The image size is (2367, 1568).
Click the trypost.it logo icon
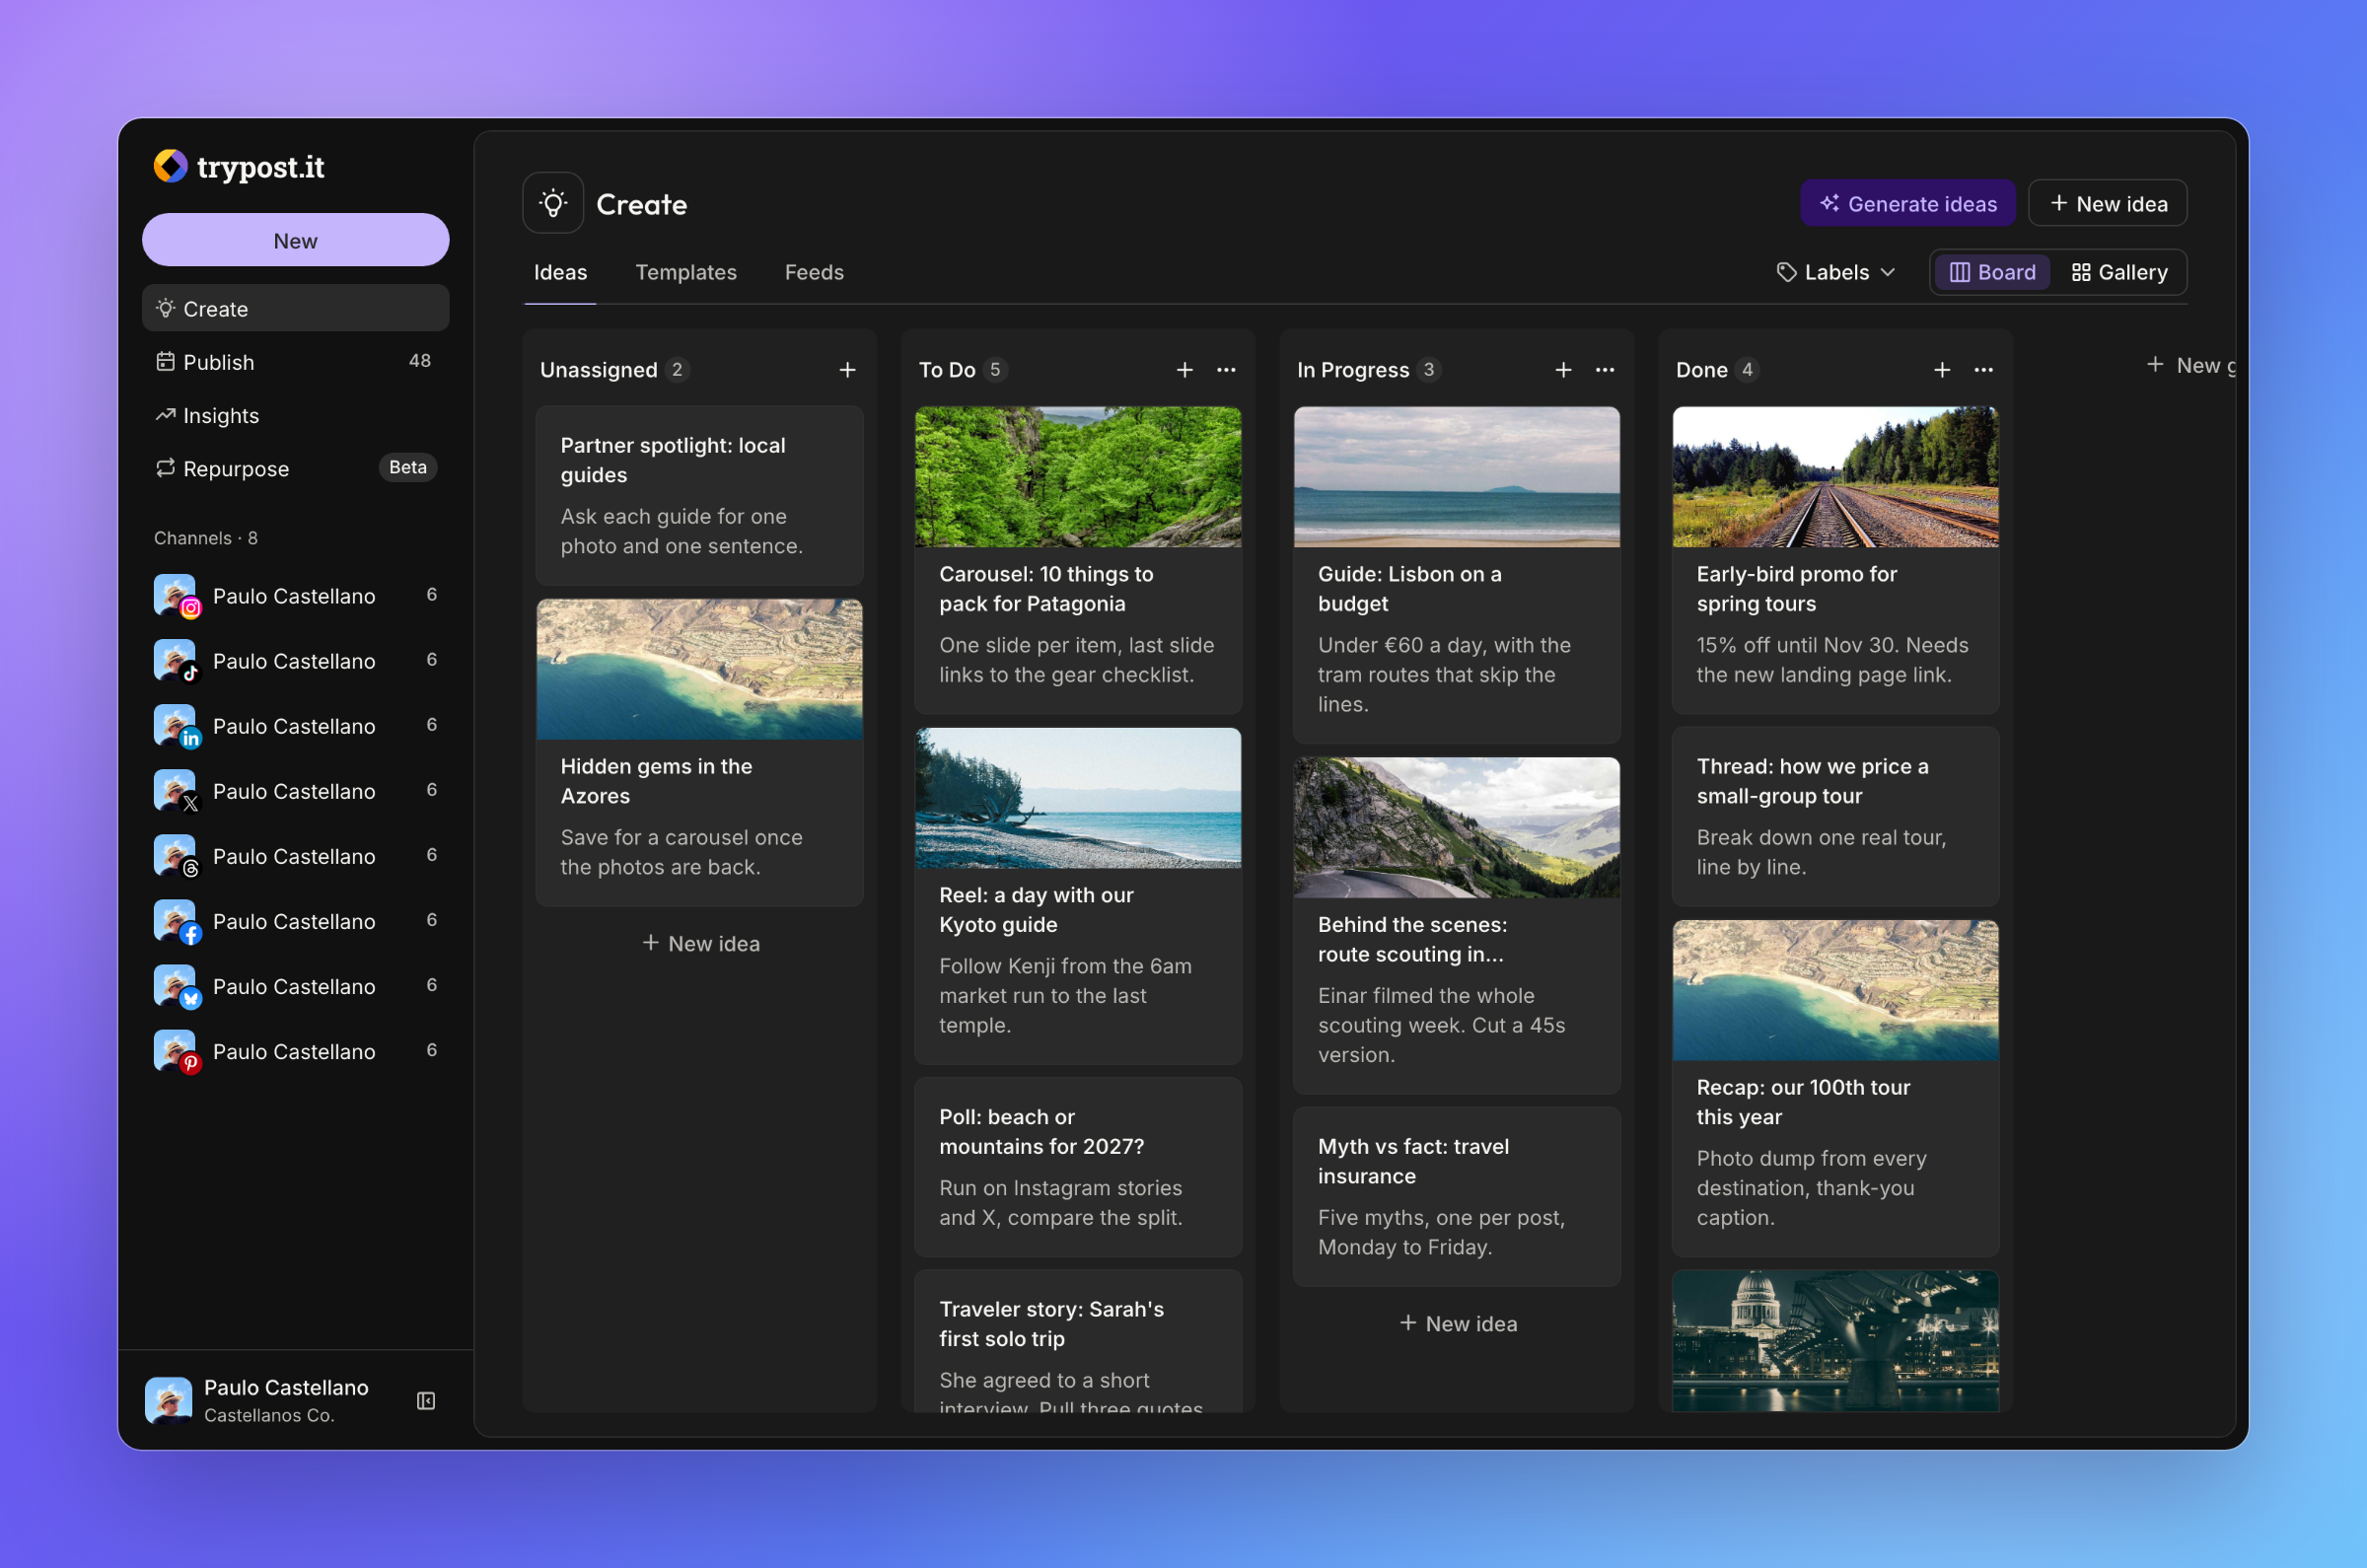pyautogui.click(x=170, y=166)
